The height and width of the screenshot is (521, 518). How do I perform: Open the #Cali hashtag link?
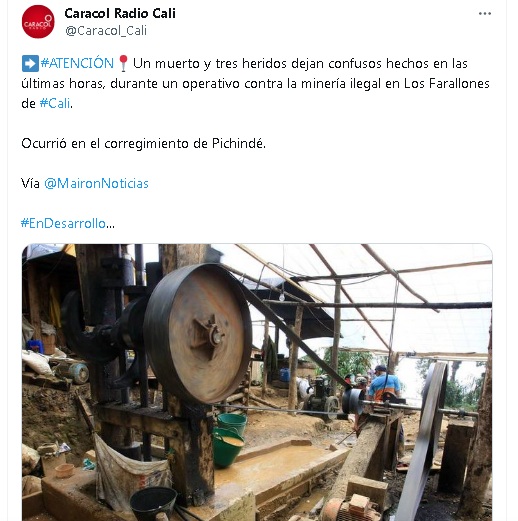coord(55,103)
